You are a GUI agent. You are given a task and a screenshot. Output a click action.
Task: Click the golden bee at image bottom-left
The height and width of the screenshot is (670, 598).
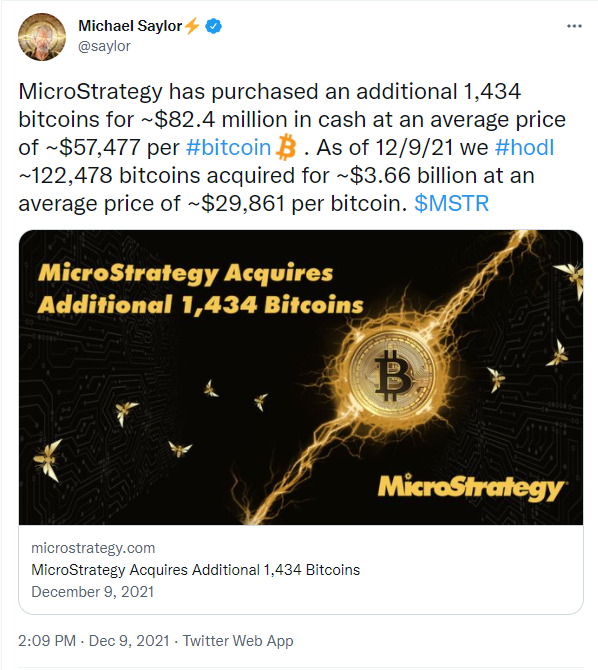(47, 460)
